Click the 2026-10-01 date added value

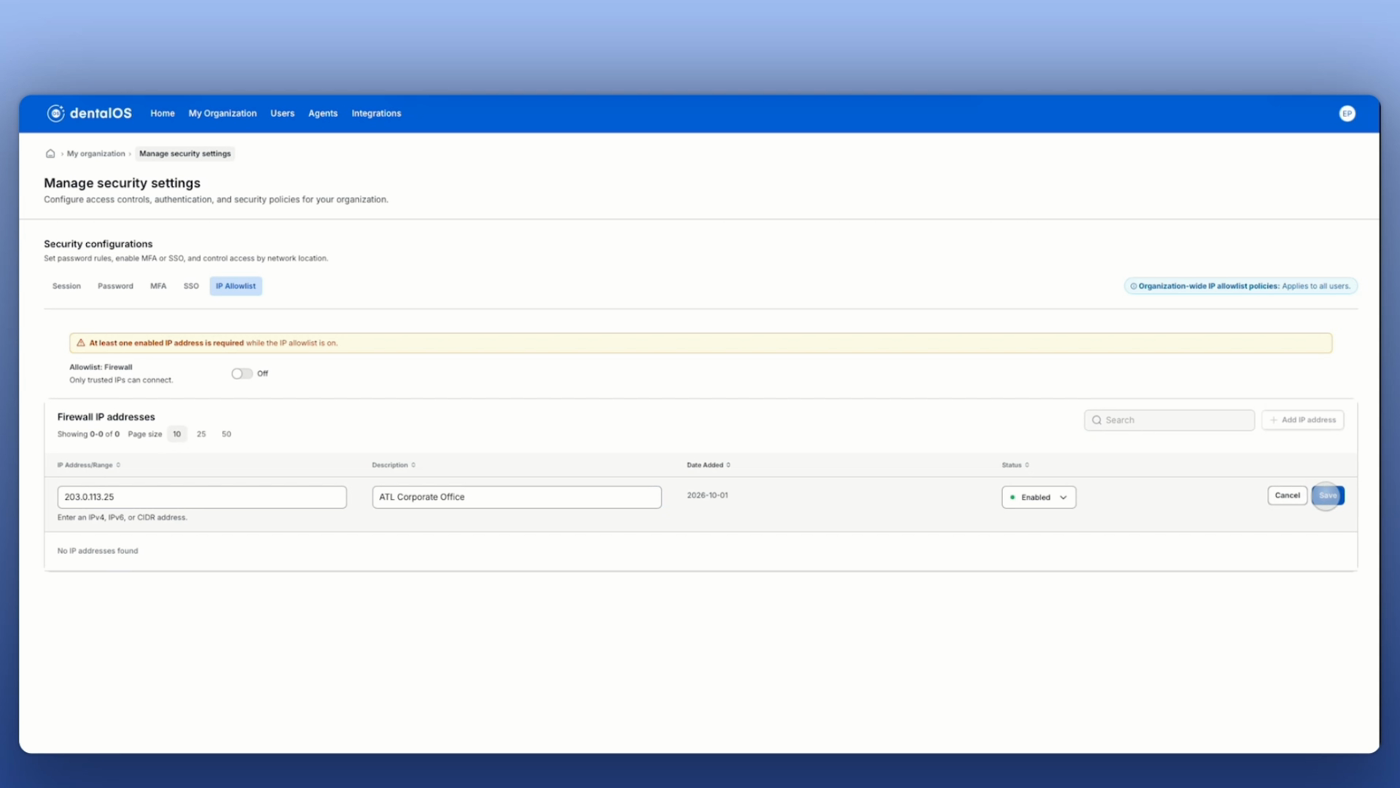tap(707, 496)
